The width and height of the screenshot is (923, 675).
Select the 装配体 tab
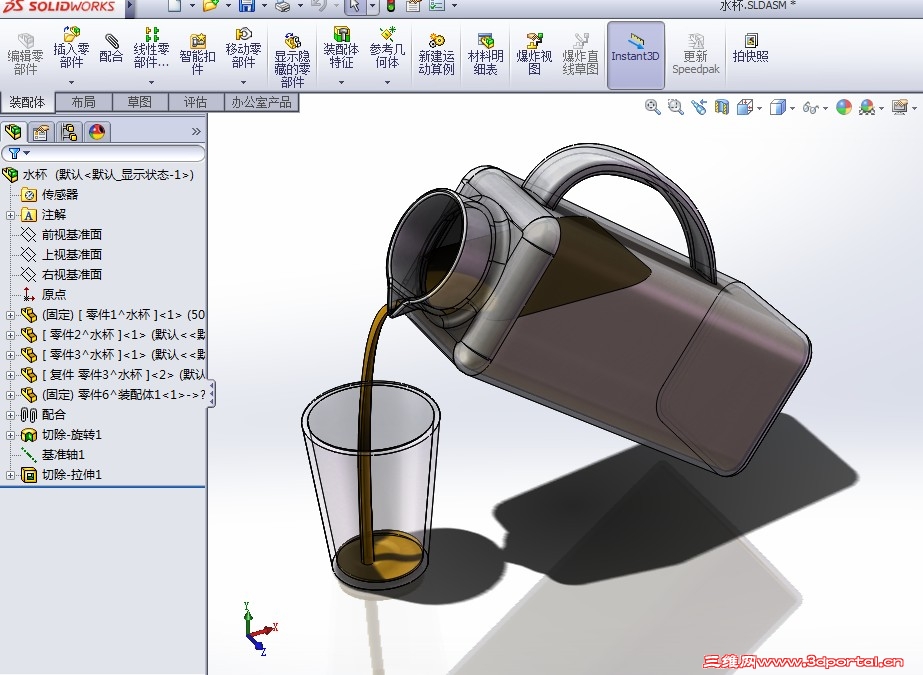coord(27,102)
